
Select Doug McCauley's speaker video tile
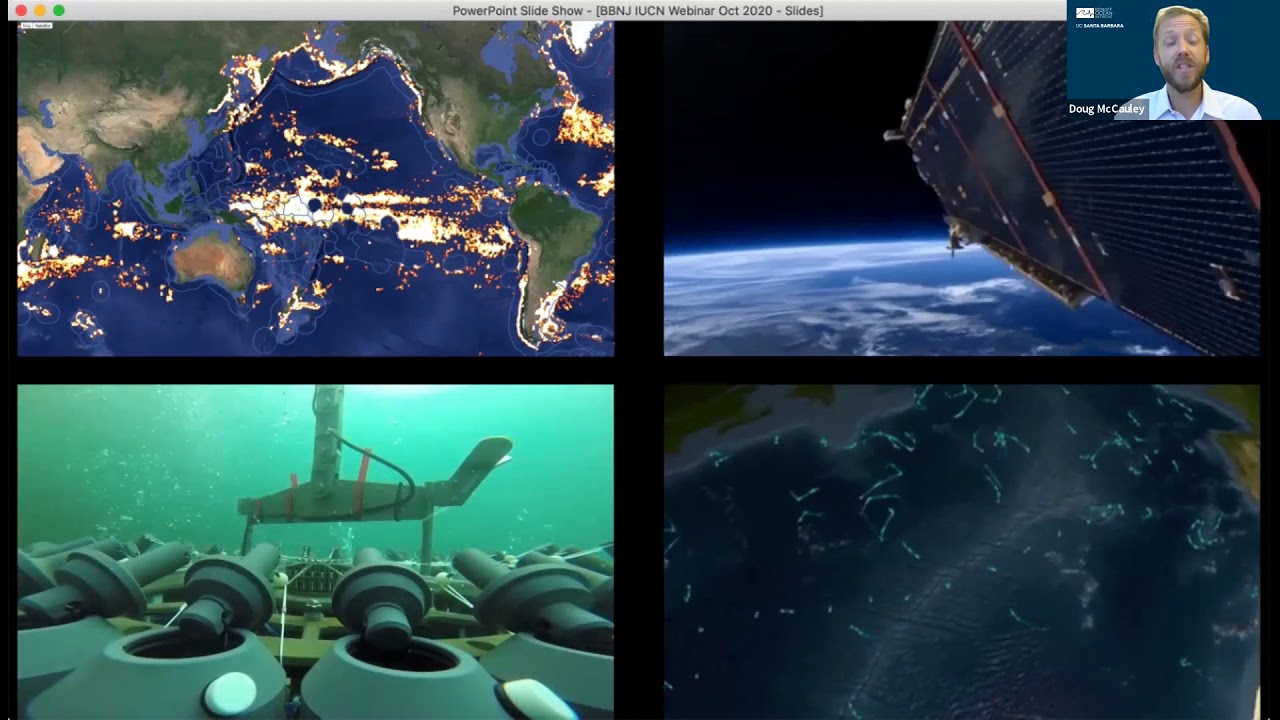tap(1173, 60)
